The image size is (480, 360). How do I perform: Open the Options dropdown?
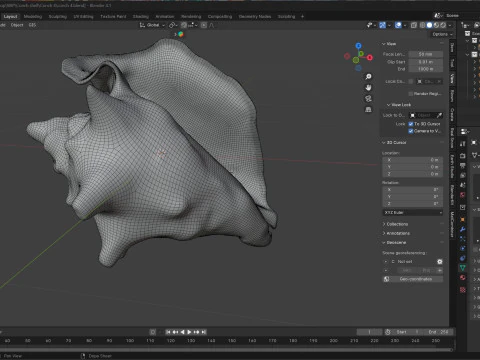click(x=442, y=34)
